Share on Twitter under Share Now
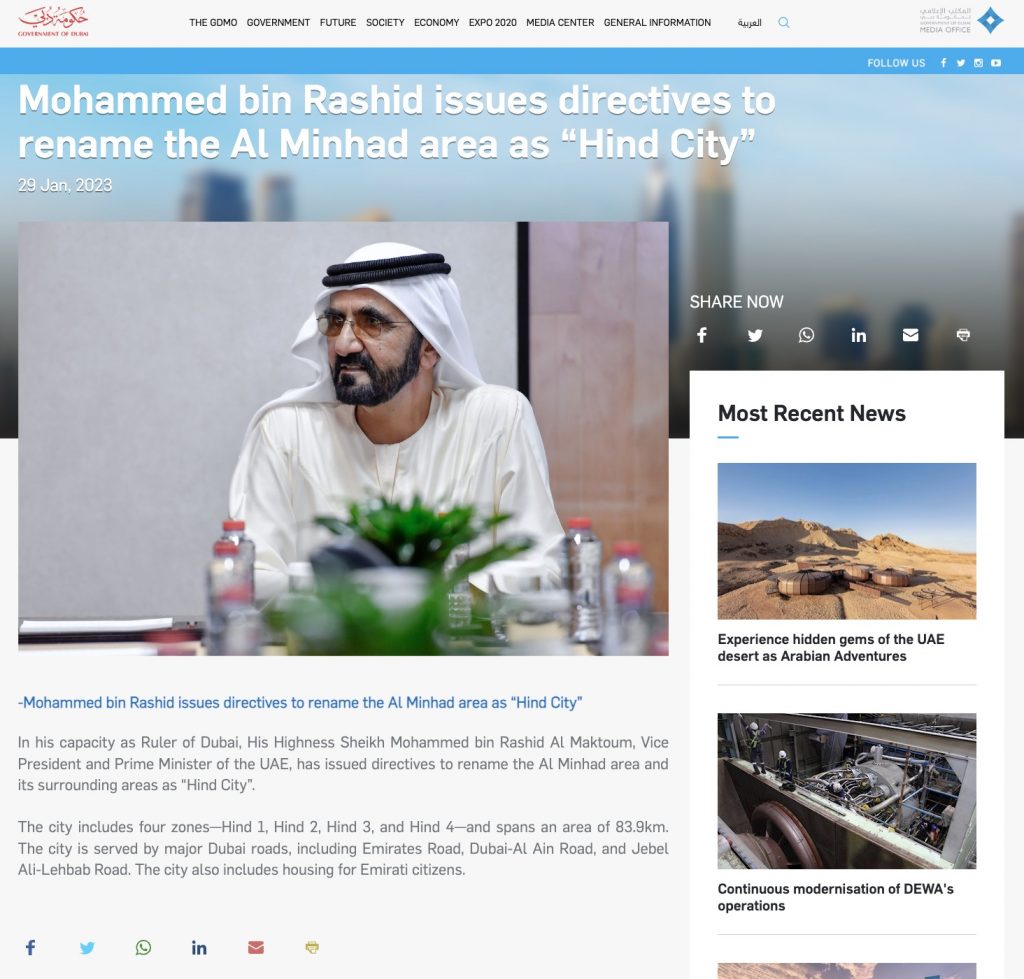Viewport: 1024px width, 979px height. tap(755, 335)
